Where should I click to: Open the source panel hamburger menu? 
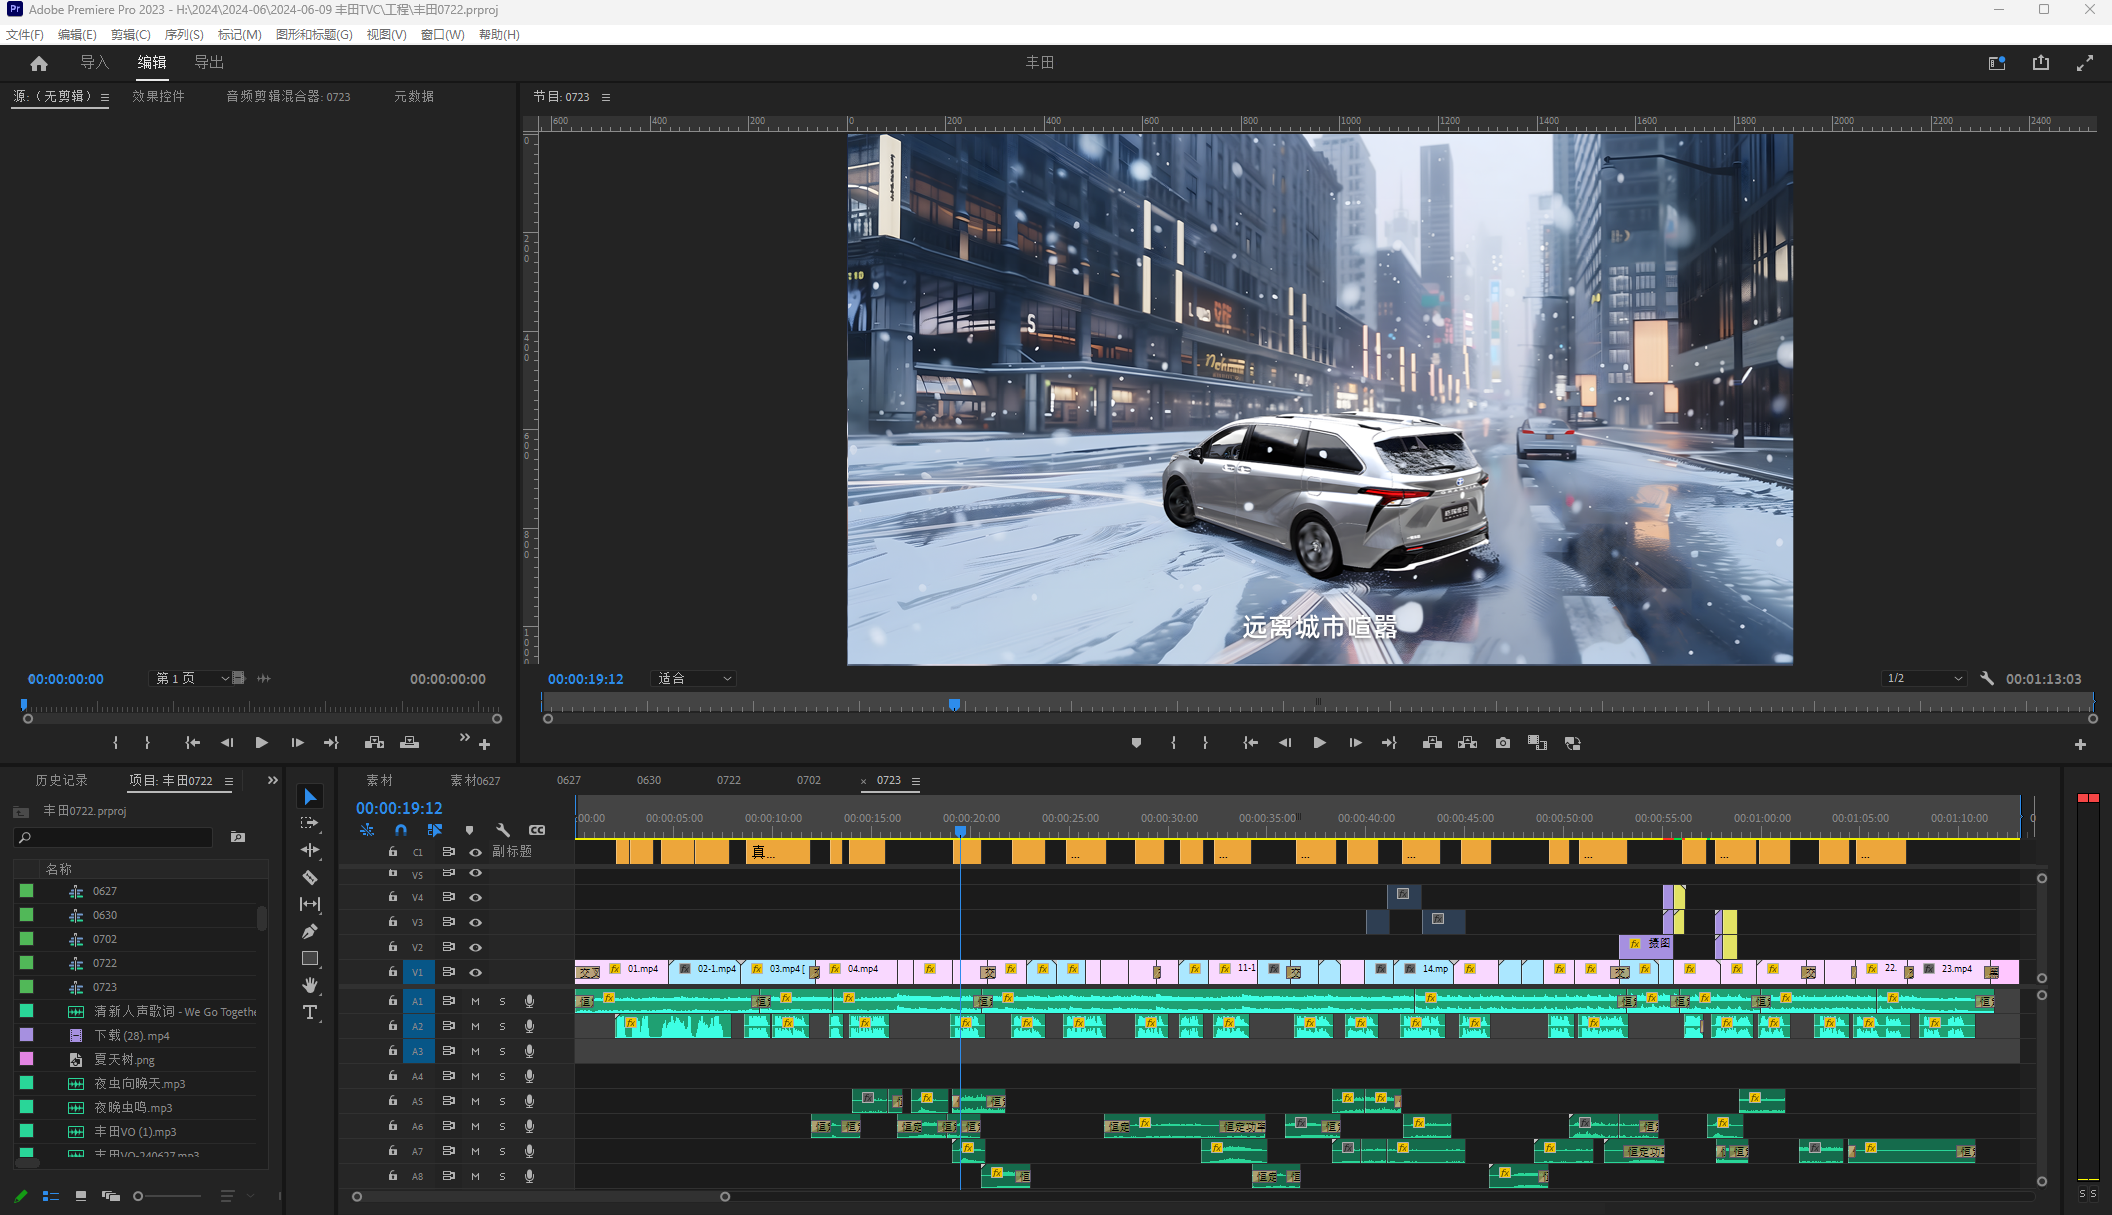tap(105, 97)
